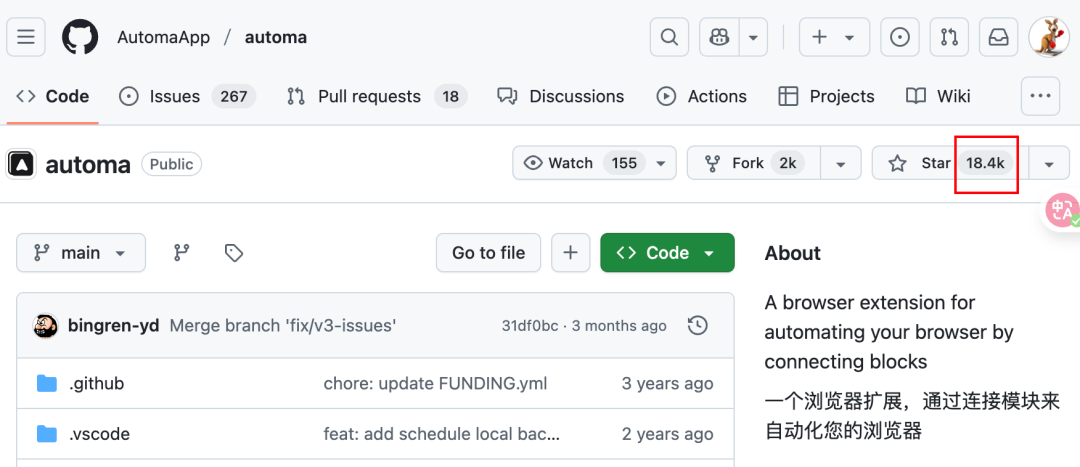Expand the Star lists dropdown arrow
1080x467 pixels.
coord(1049,164)
